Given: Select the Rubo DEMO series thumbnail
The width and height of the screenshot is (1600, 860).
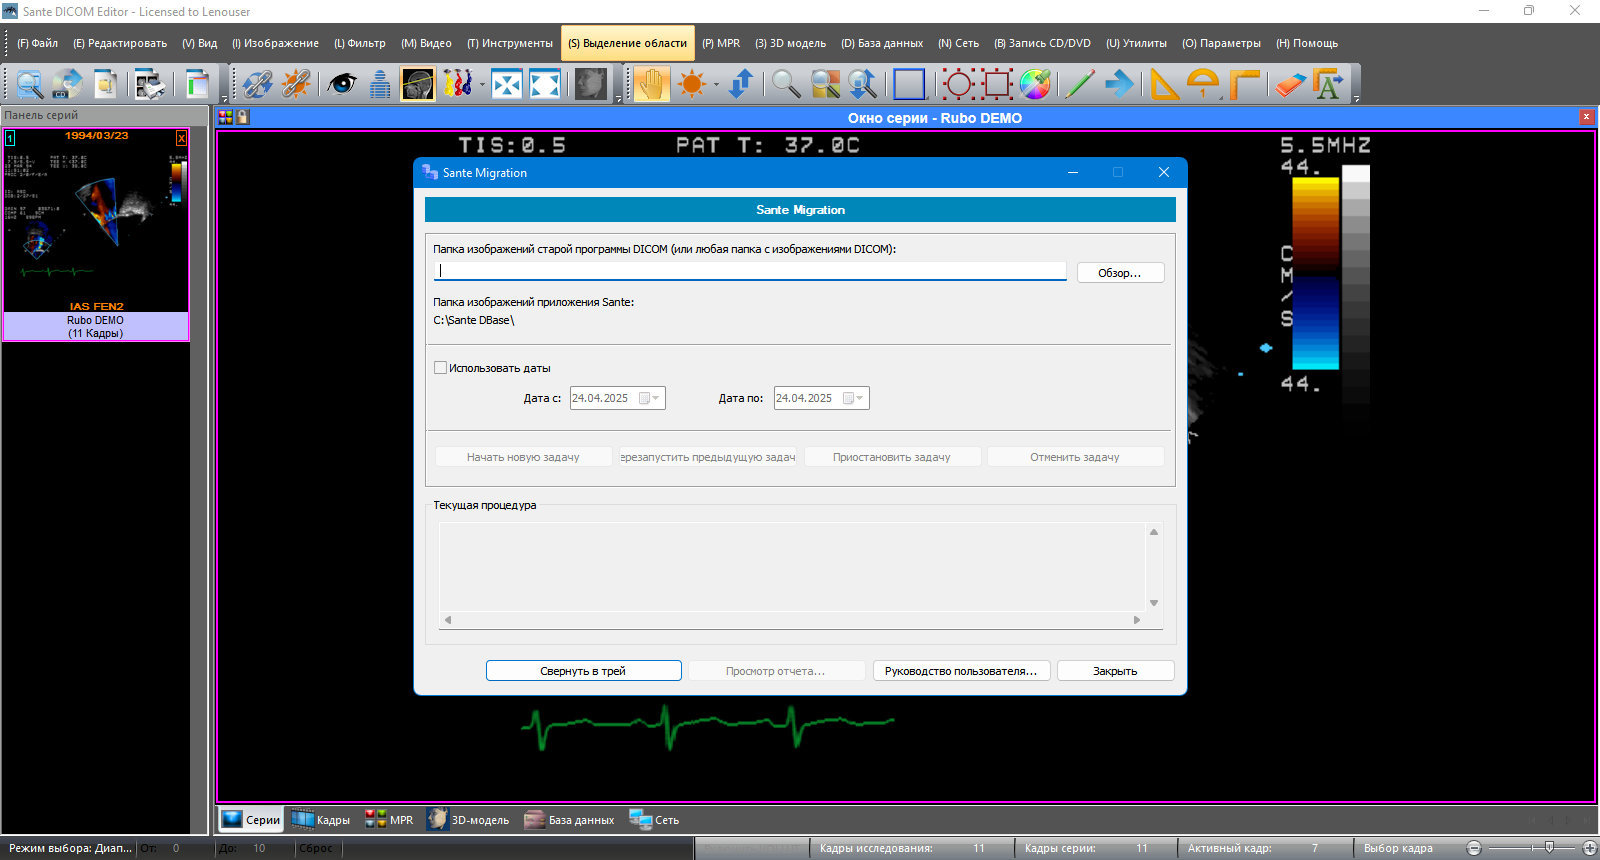Looking at the screenshot, I should pyautogui.click(x=96, y=235).
